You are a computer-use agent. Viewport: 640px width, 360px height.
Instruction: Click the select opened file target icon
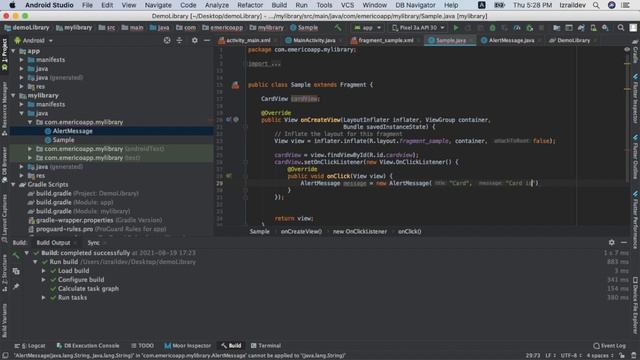click(x=167, y=40)
